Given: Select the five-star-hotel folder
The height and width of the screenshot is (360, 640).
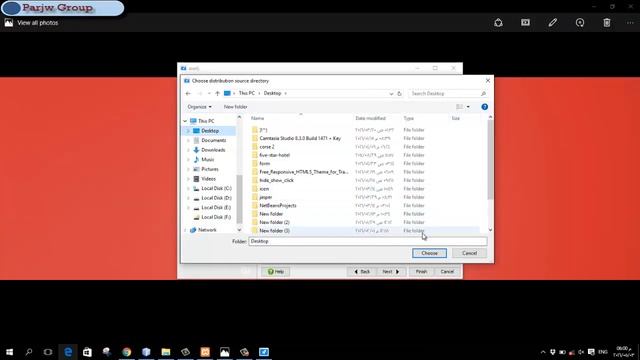Looking at the screenshot, I should coord(274,155).
